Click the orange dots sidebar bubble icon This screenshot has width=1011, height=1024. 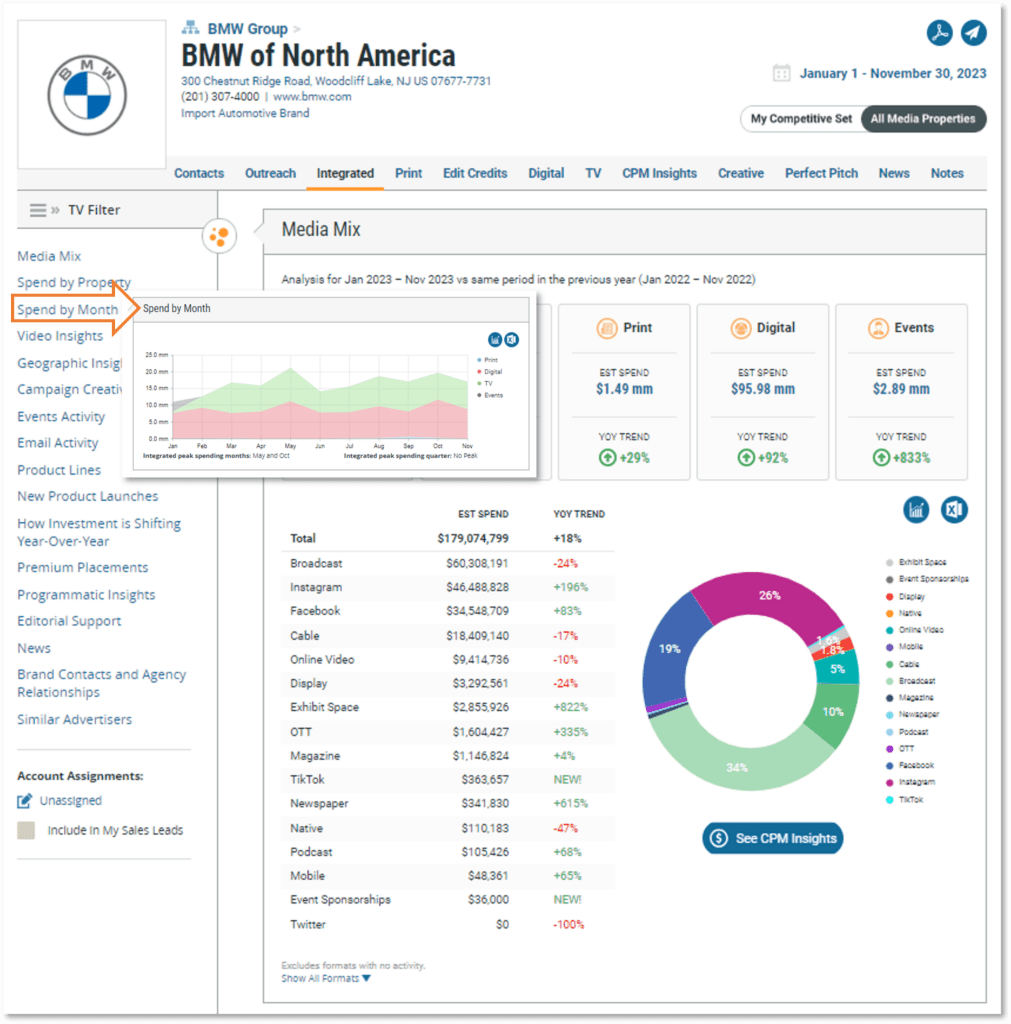(x=219, y=236)
